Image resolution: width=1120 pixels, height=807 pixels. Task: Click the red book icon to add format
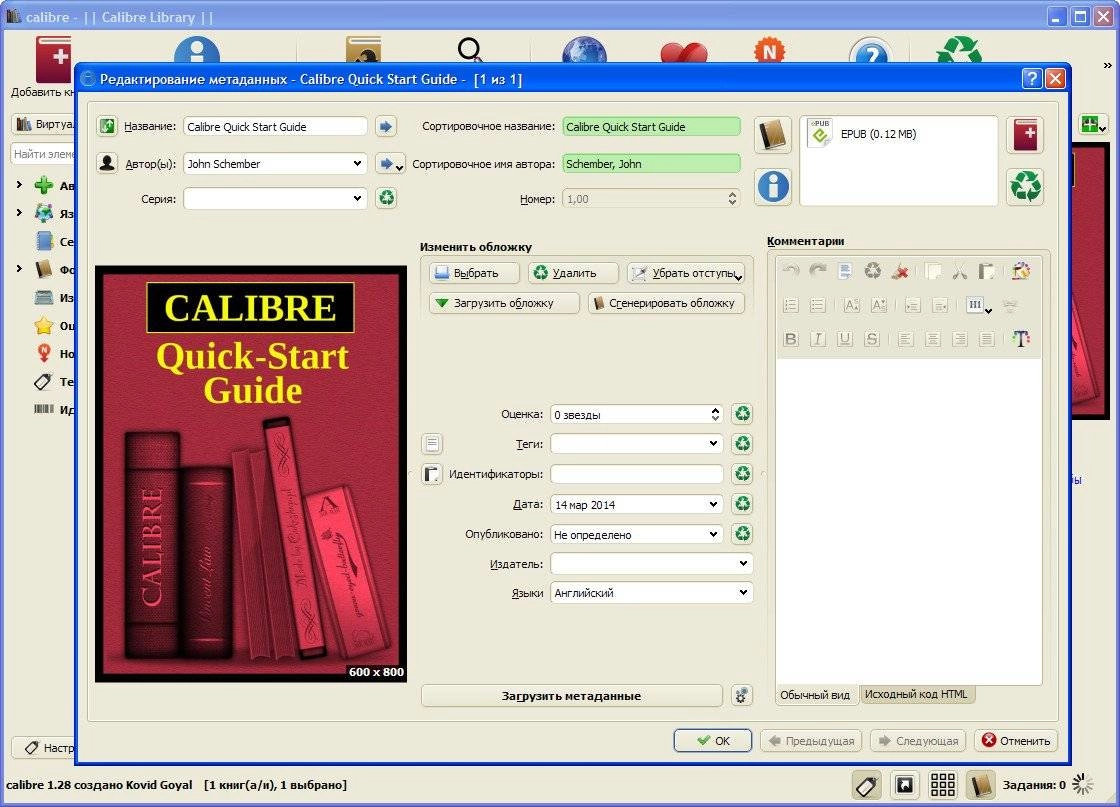coord(1025,134)
